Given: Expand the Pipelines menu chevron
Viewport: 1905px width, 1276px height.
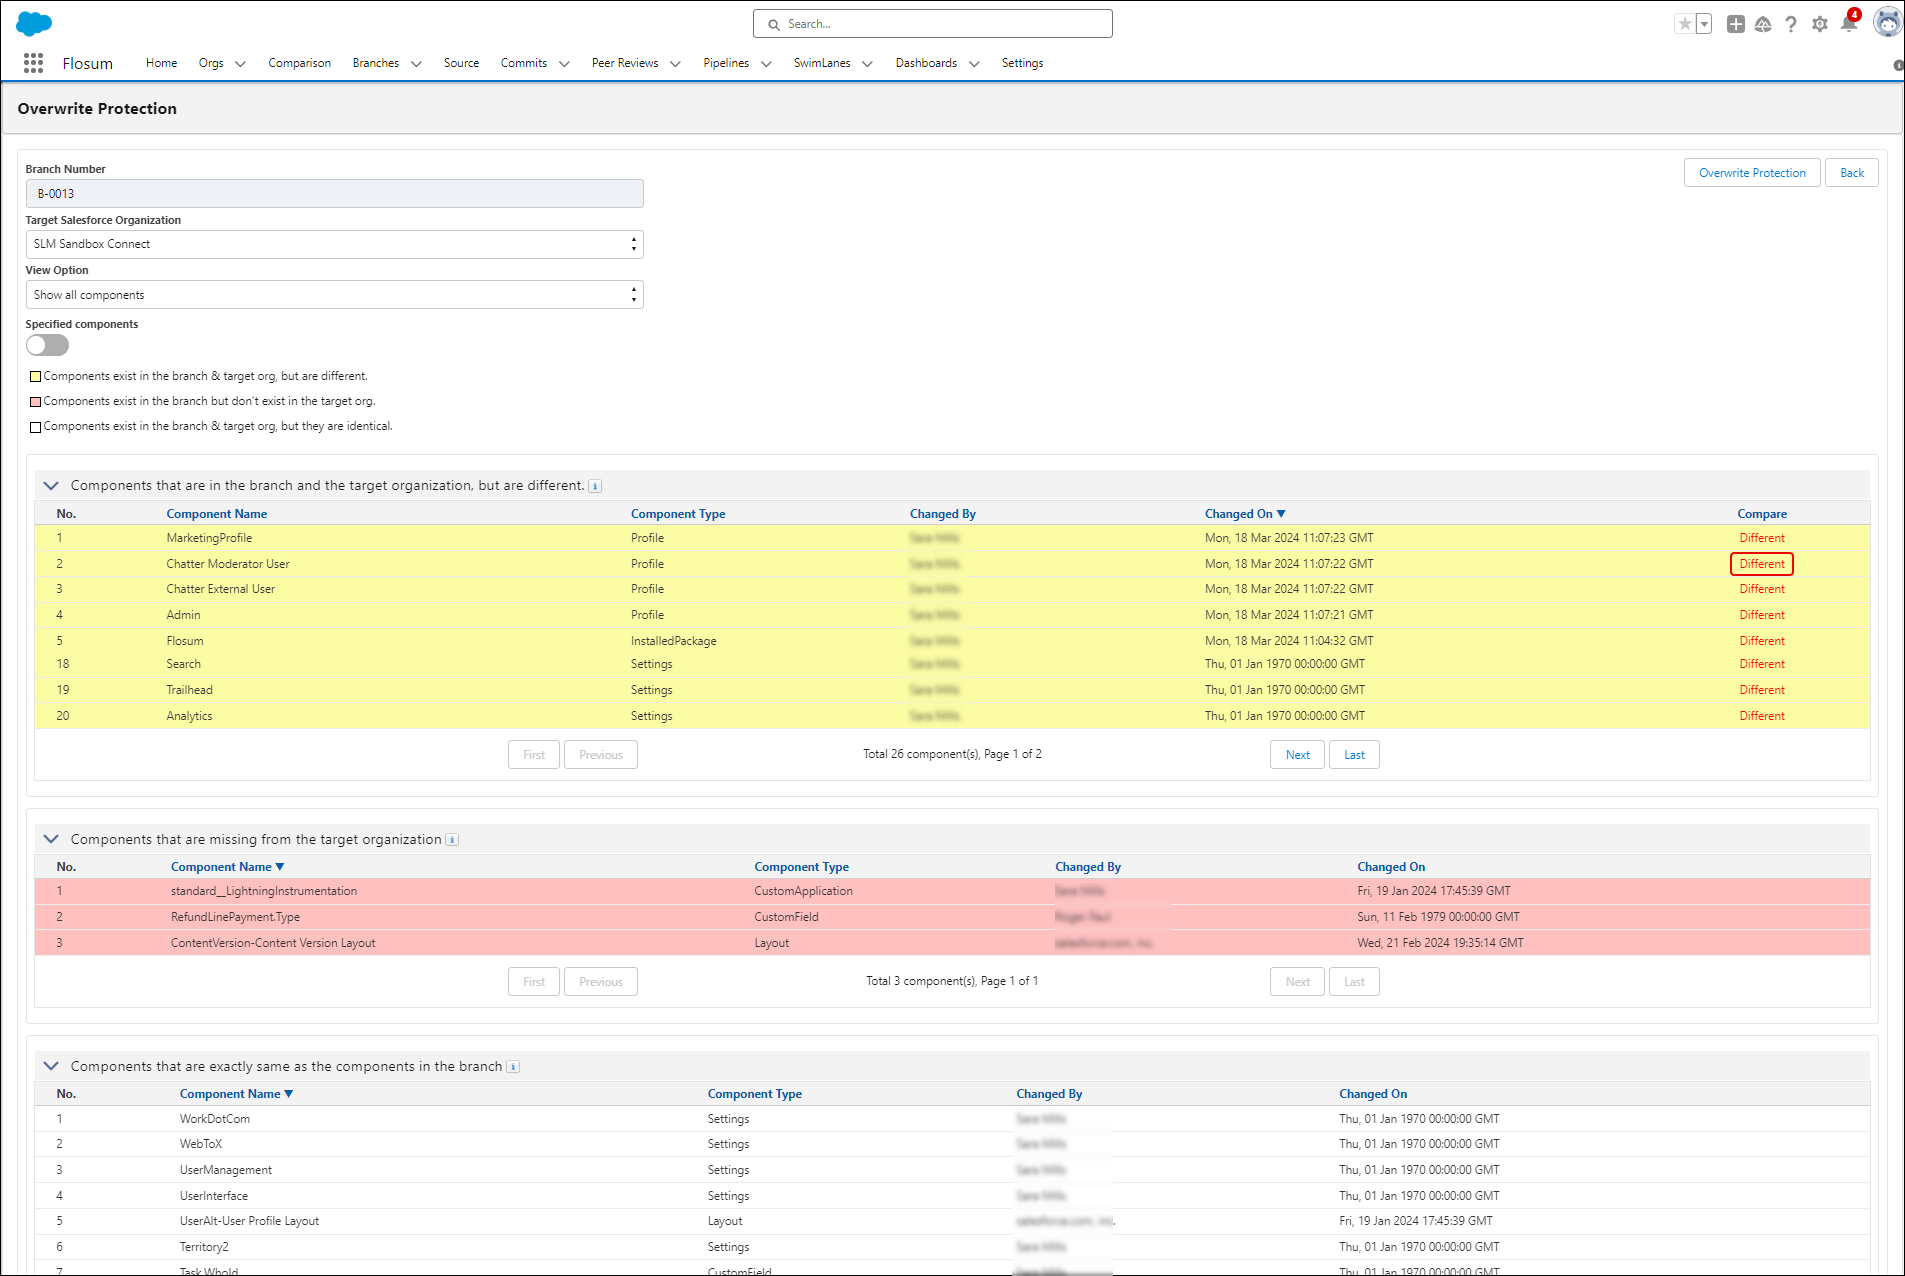Looking at the screenshot, I should point(766,64).
